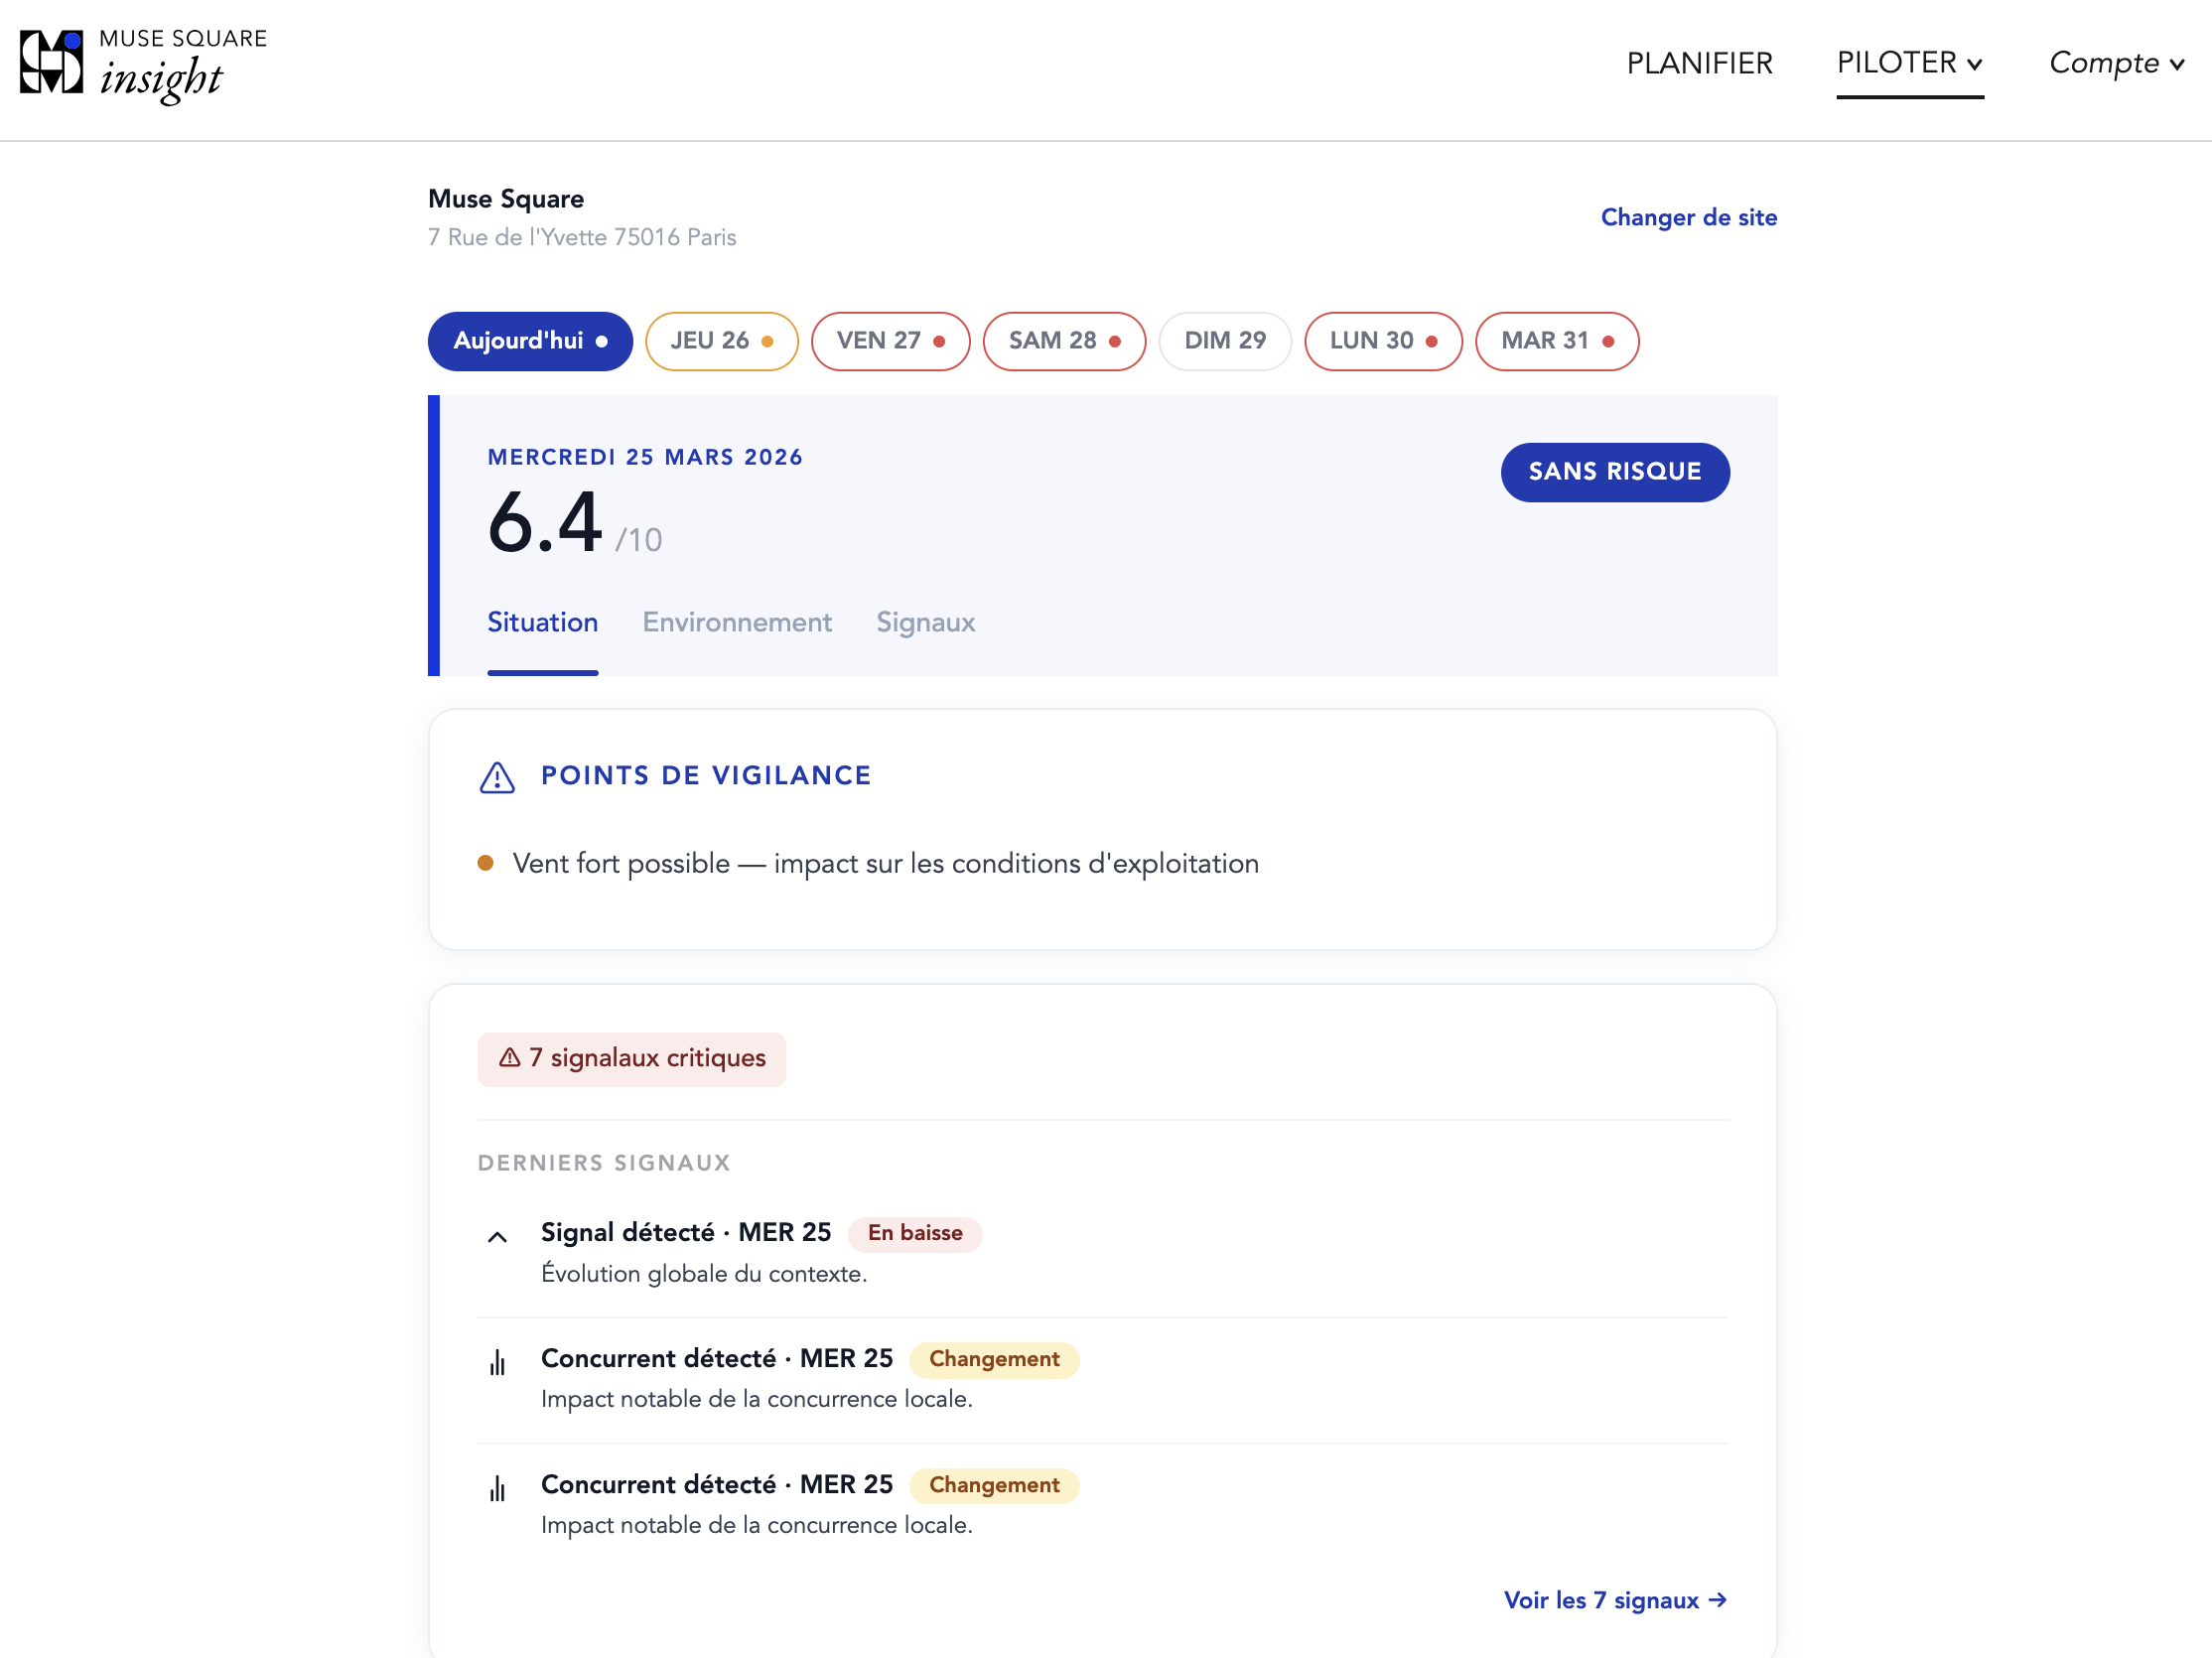
Task: Click the arrow icon beside Voir les 7 signaux
Action: pos(1719,1600)
